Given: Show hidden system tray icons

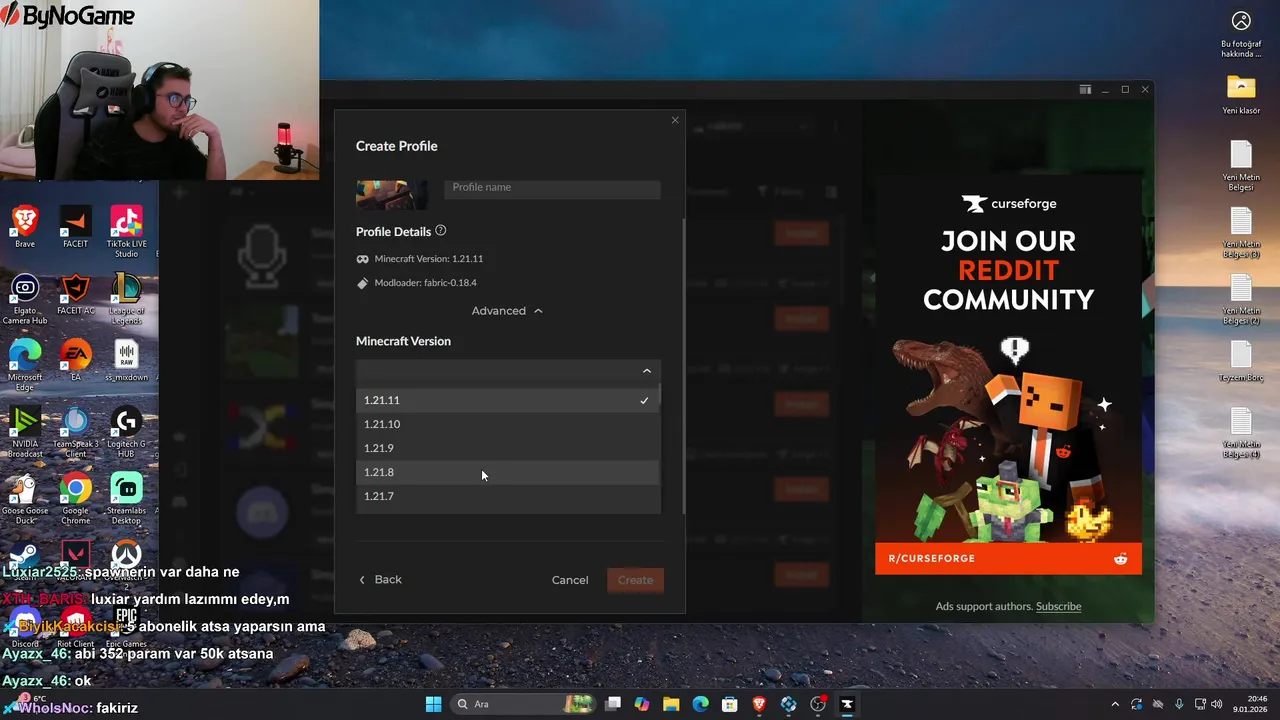Looking at the screenshot, I should [1115, 704].
